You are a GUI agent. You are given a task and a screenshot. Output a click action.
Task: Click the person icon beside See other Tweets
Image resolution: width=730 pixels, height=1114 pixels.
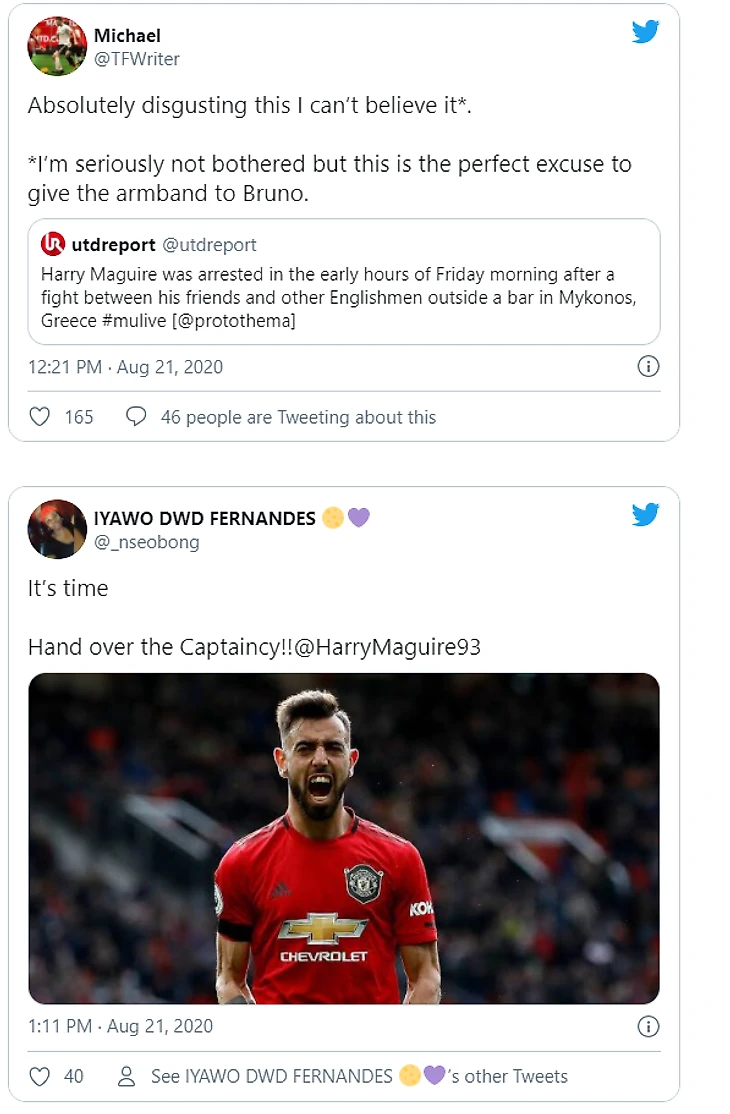pyautogui.click(x=127, y=1076)
